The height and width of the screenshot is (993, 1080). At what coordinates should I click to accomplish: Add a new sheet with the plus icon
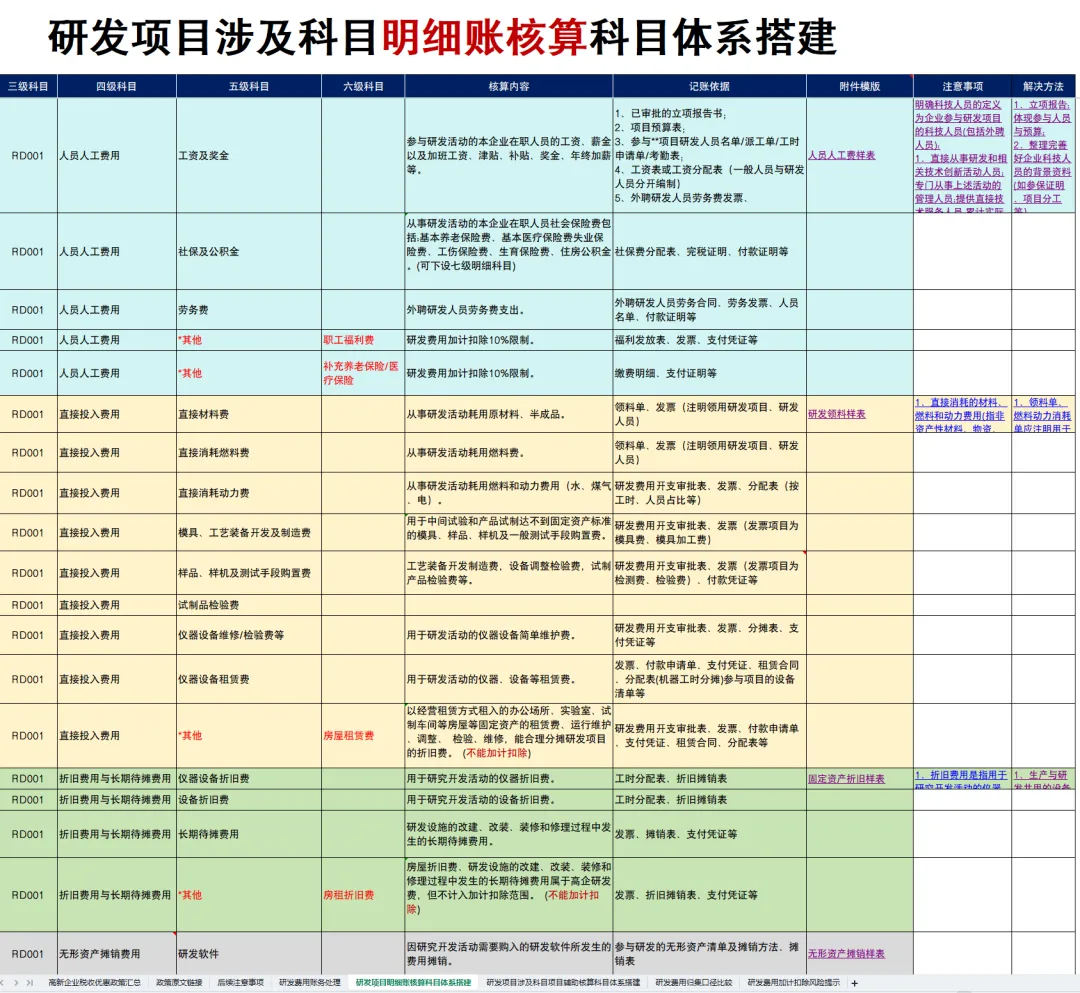[x=855, y=983]
